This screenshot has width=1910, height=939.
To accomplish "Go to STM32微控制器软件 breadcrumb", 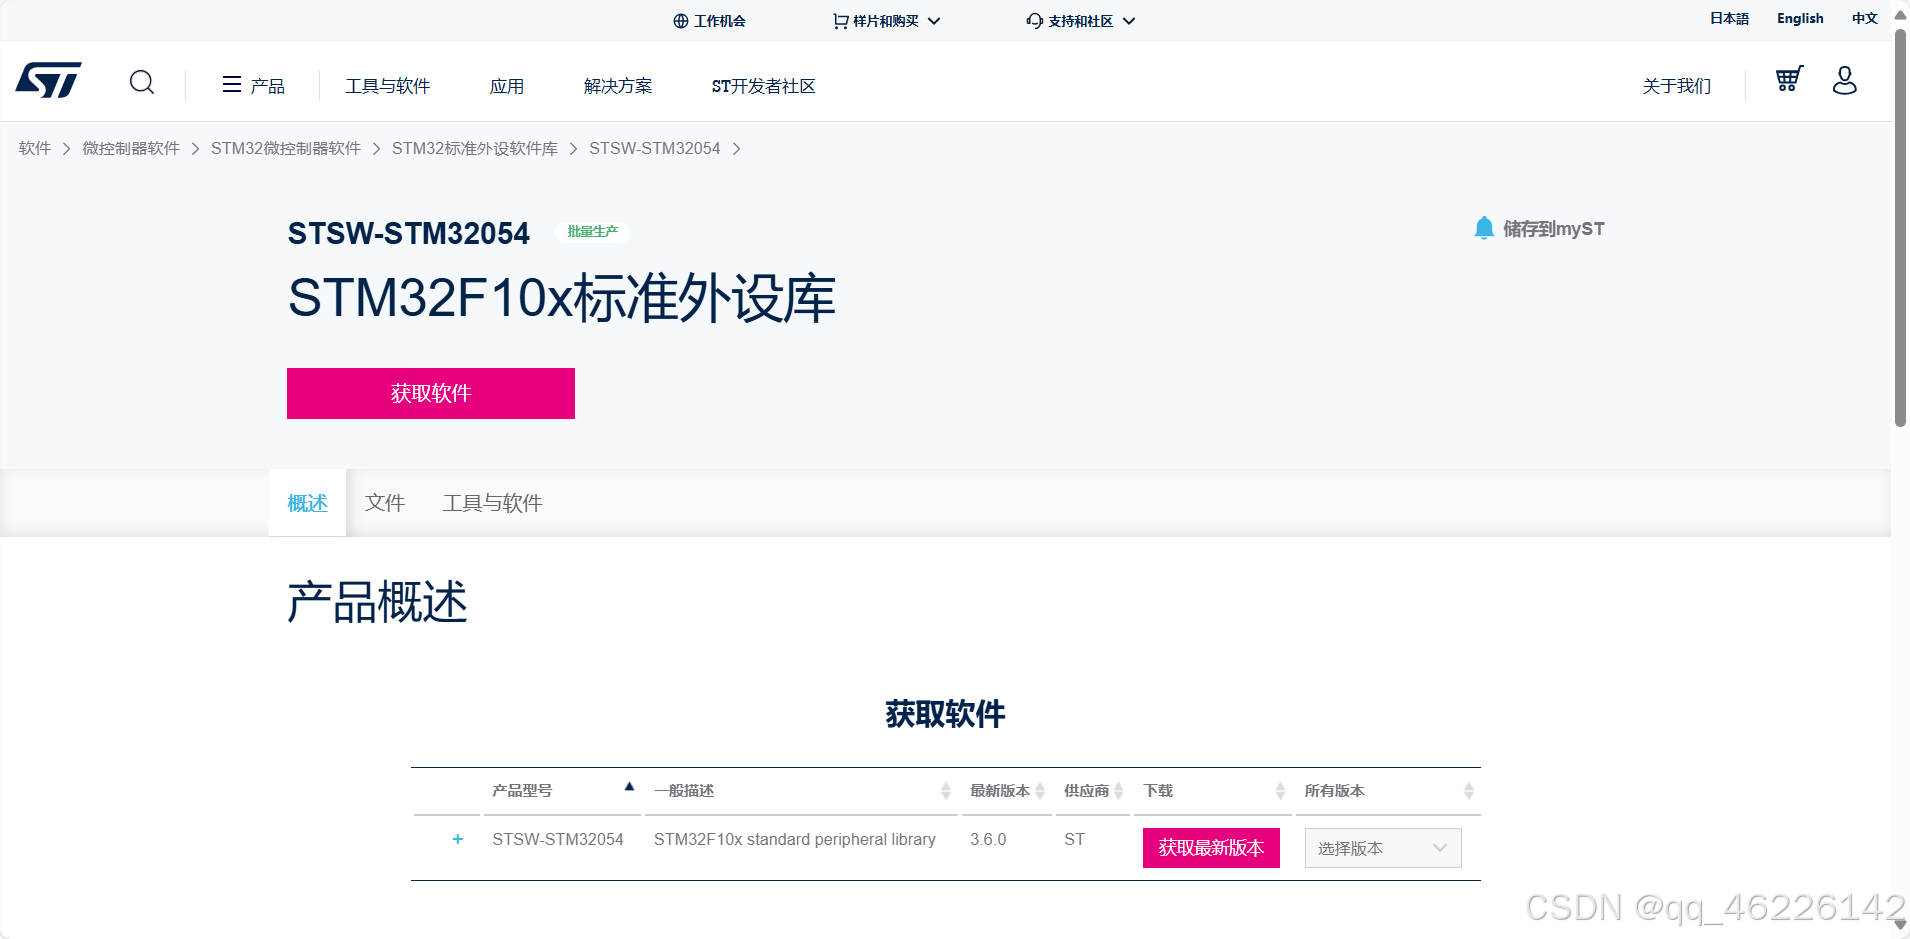I will coord(286,148).
